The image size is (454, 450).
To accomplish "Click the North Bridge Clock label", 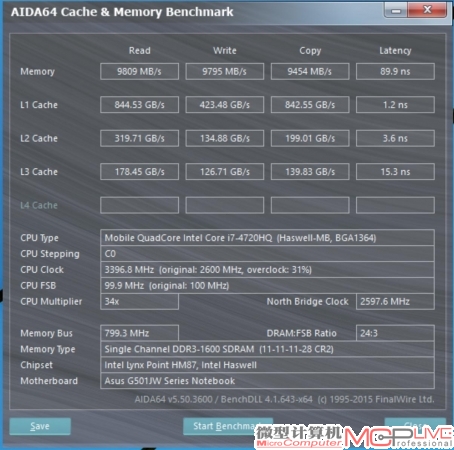I will [x=307, y=301].
